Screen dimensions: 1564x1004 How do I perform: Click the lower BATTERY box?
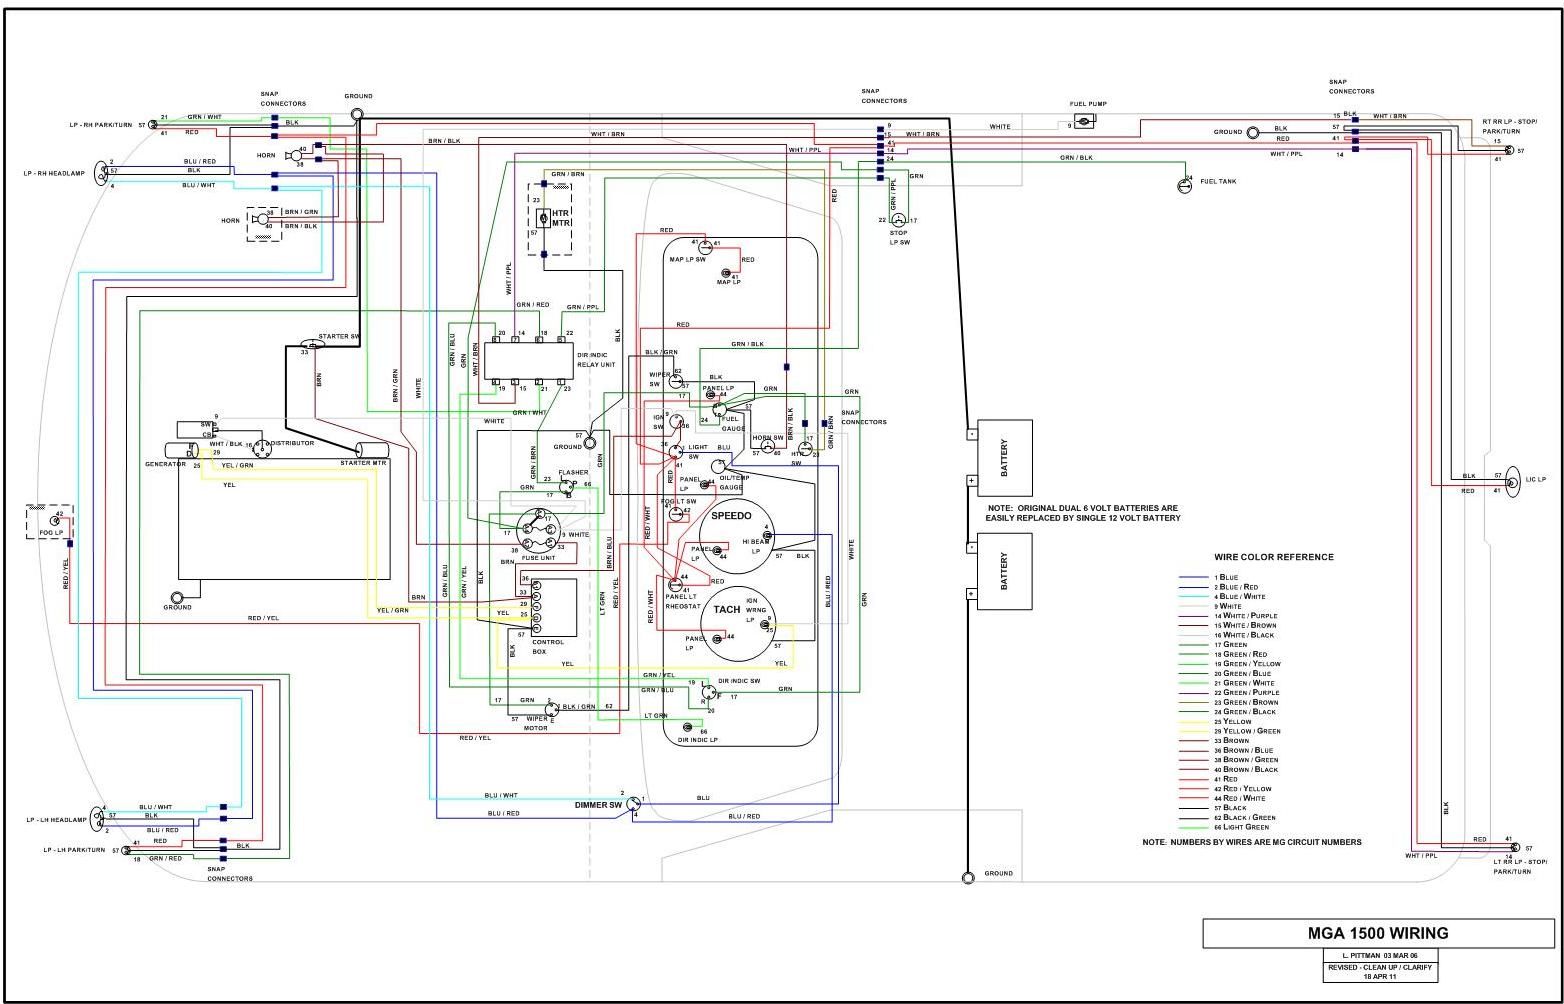(x=1004, y=571)
